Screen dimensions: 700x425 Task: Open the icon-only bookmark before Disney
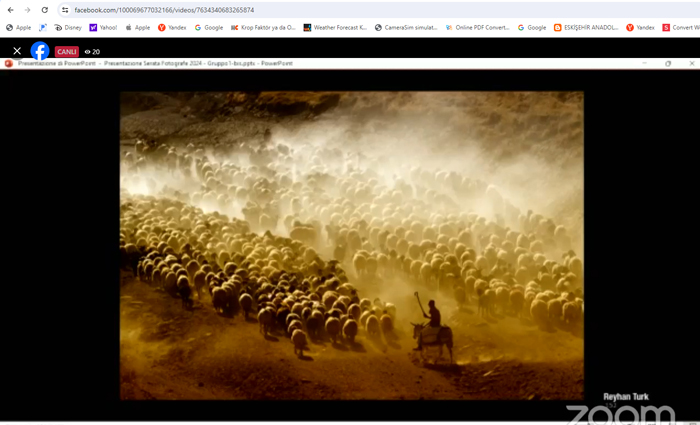43,28
